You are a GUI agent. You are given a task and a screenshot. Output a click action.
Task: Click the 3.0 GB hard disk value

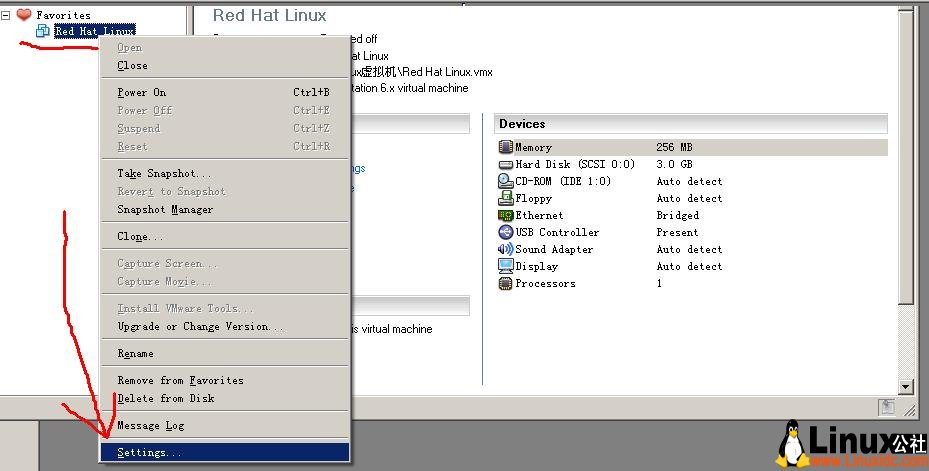point(674,164)
